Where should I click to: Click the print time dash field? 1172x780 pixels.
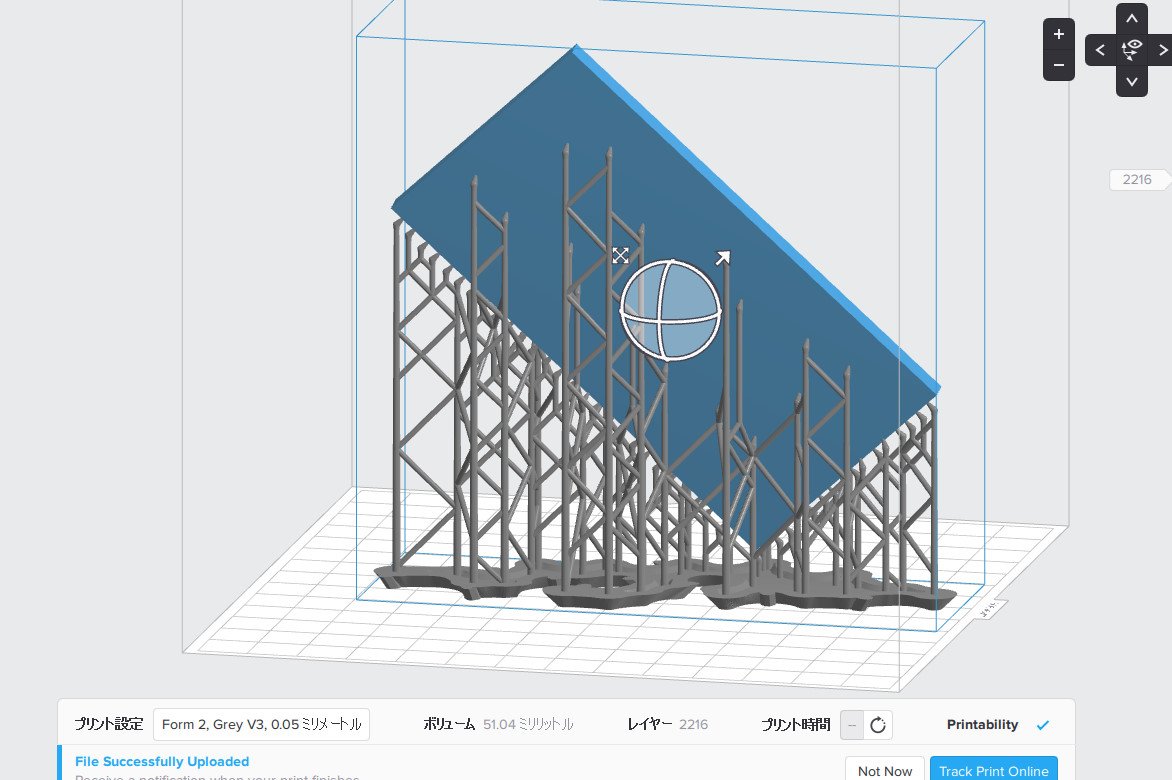click(852, 725)
